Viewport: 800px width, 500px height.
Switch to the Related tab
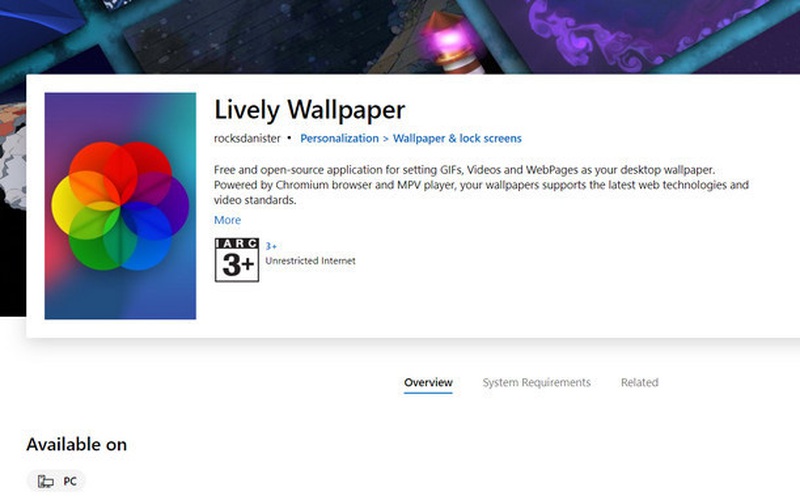(639, 382)
